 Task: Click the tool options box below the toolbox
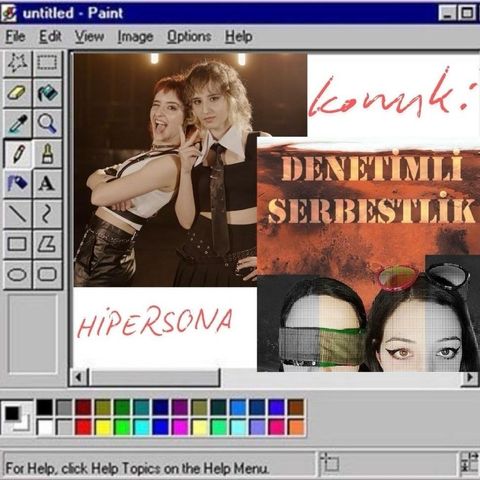[x=33, y=334]
